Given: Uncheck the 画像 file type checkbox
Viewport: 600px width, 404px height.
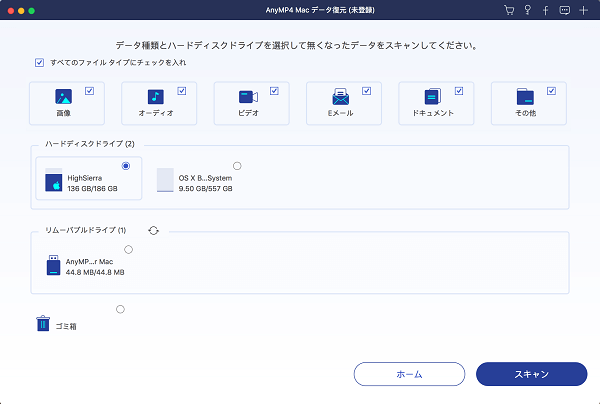Looking at the screenshot, I should click(89, 91).
